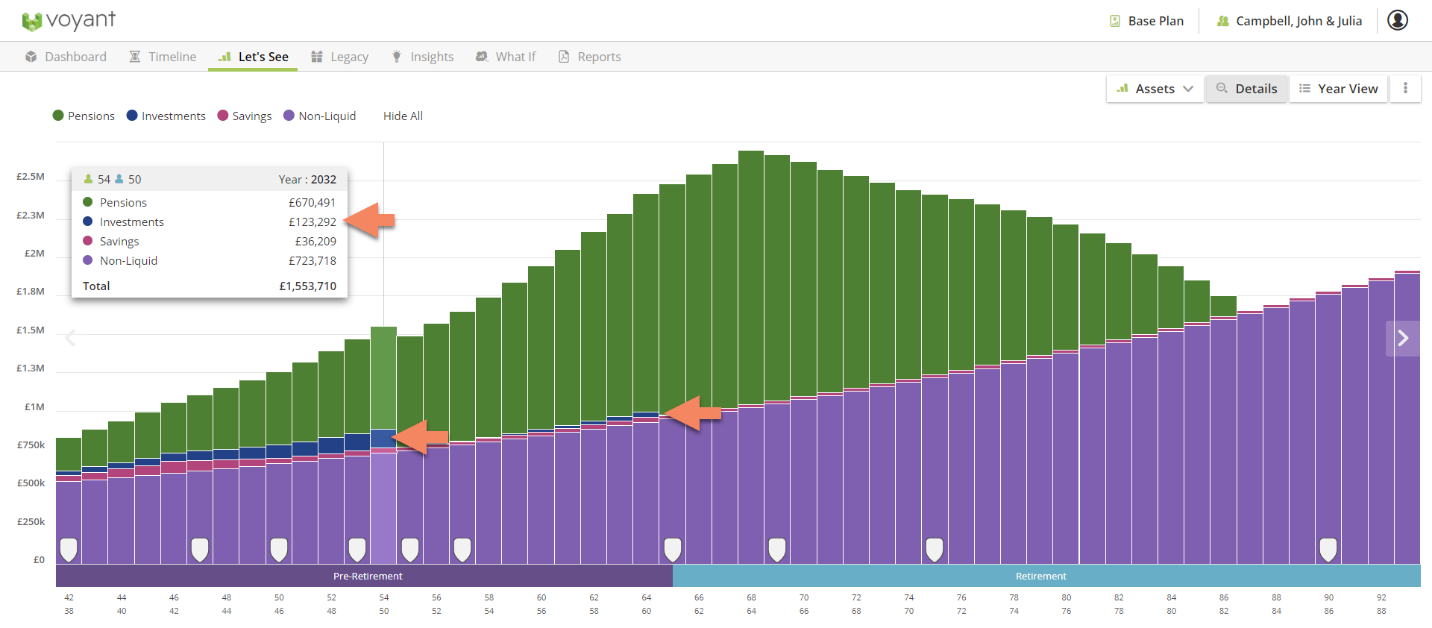
Task: Click the three-dot more options icon
Action: point(1405,88)
